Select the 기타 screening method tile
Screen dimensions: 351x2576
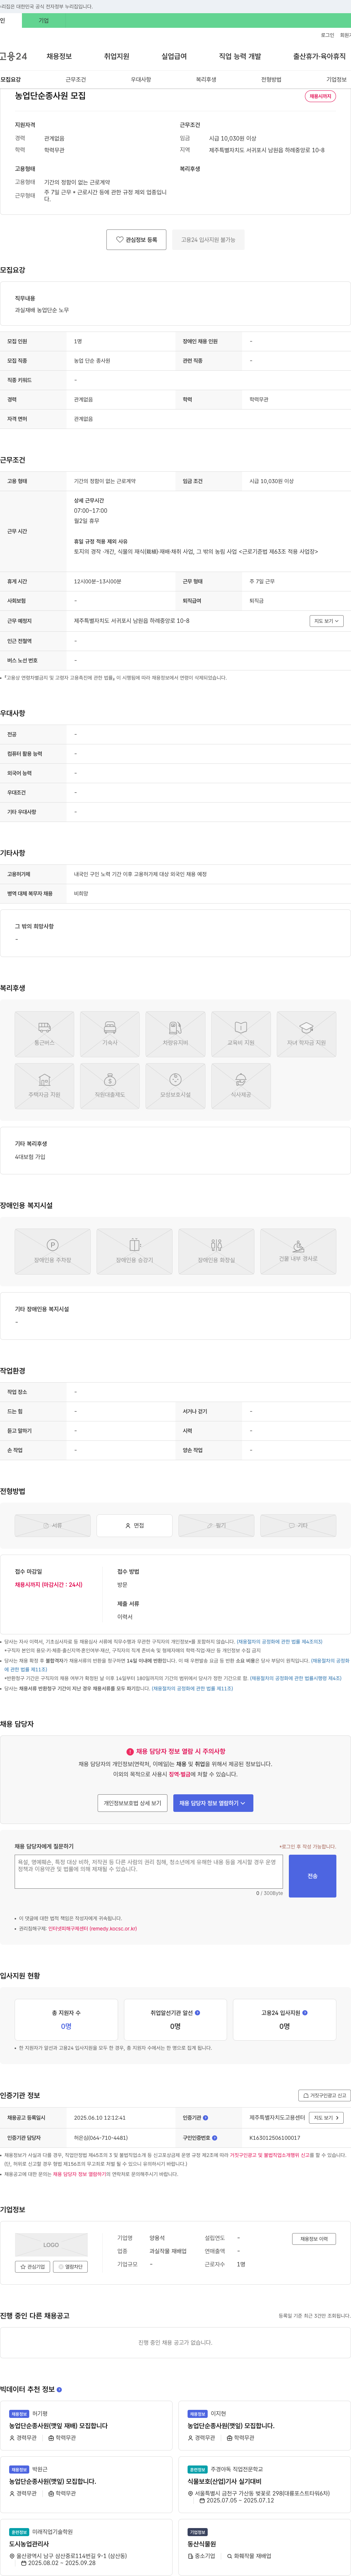(298, 1525)
